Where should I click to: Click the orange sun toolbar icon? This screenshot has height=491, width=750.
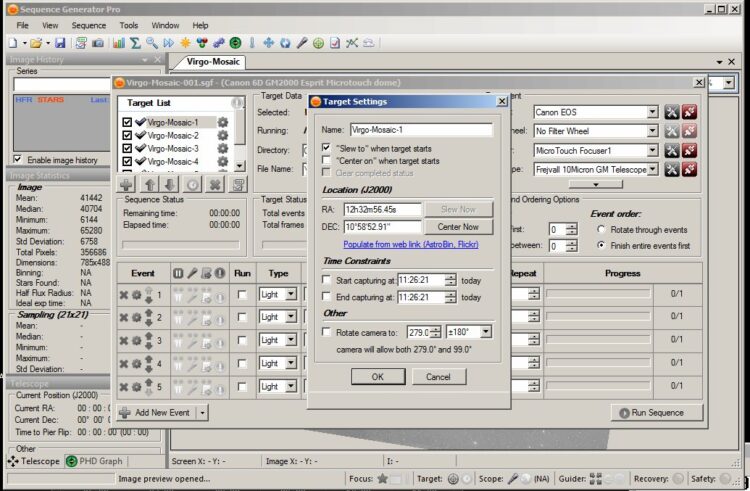coord(185,43)
